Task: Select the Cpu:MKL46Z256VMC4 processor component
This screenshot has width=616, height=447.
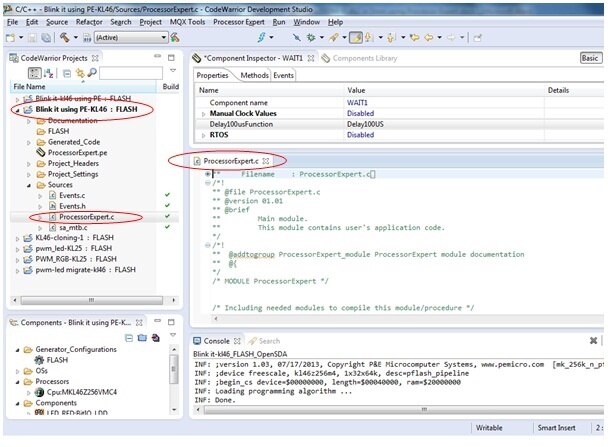Action: (84, 394)
